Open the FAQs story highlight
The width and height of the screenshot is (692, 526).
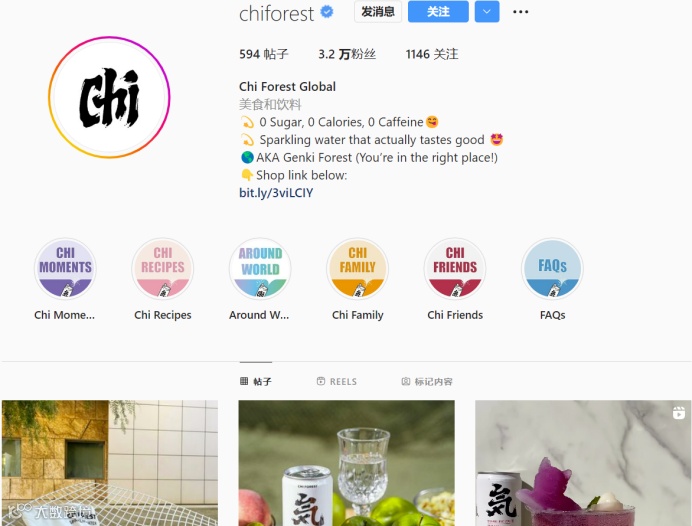coord(552,269)
